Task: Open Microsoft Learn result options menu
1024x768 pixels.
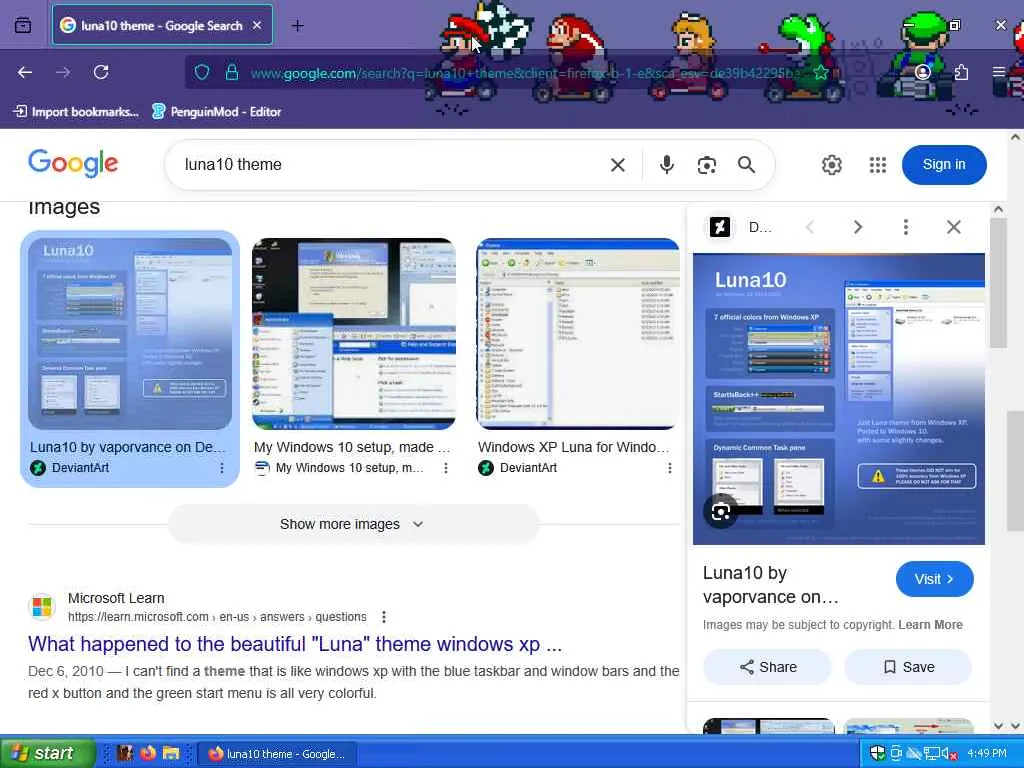Action: pos(384,616)
